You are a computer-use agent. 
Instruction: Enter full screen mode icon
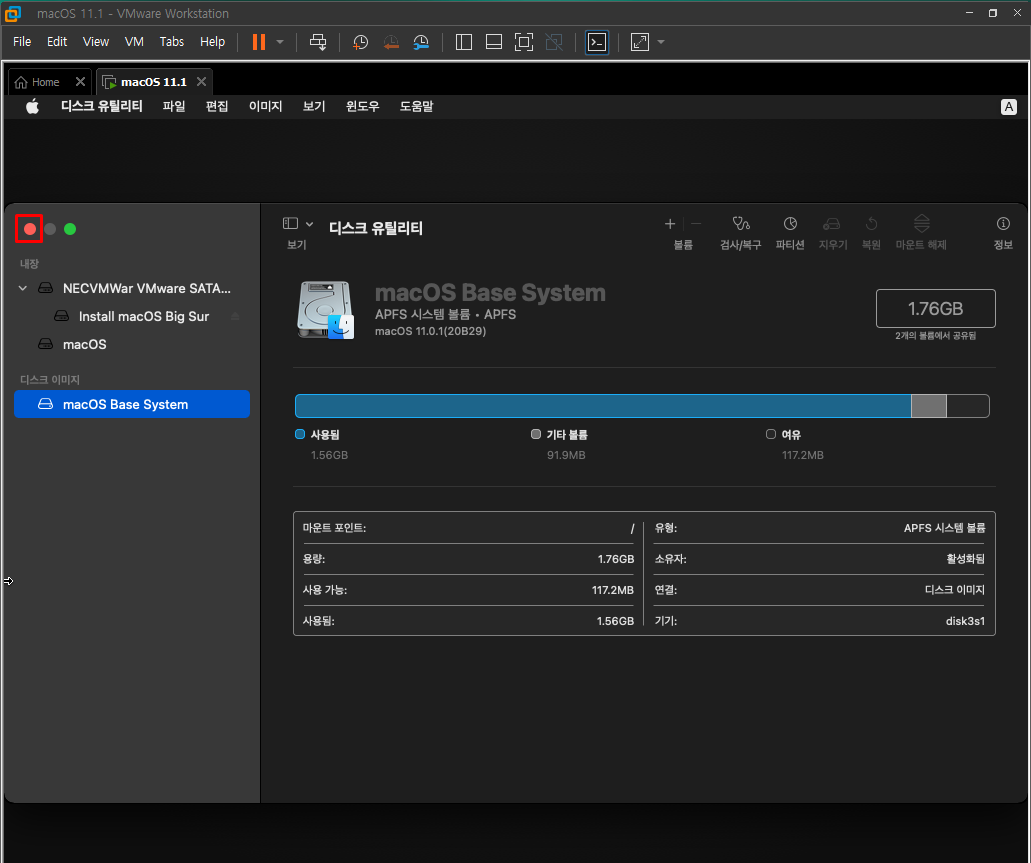click(524, 42)
